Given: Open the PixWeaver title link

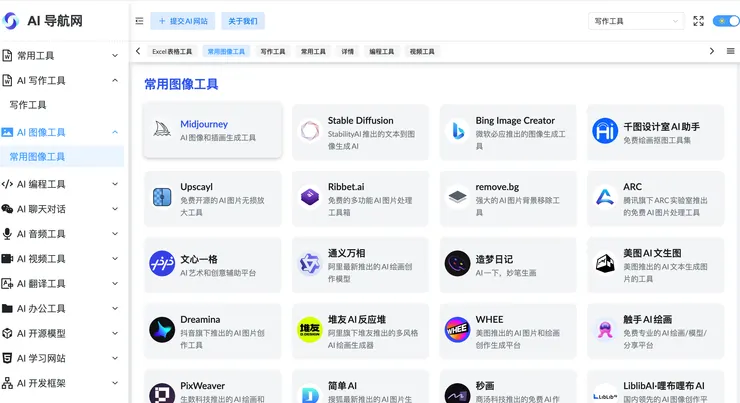Looking at the screenshot, I should pos(202,386).
